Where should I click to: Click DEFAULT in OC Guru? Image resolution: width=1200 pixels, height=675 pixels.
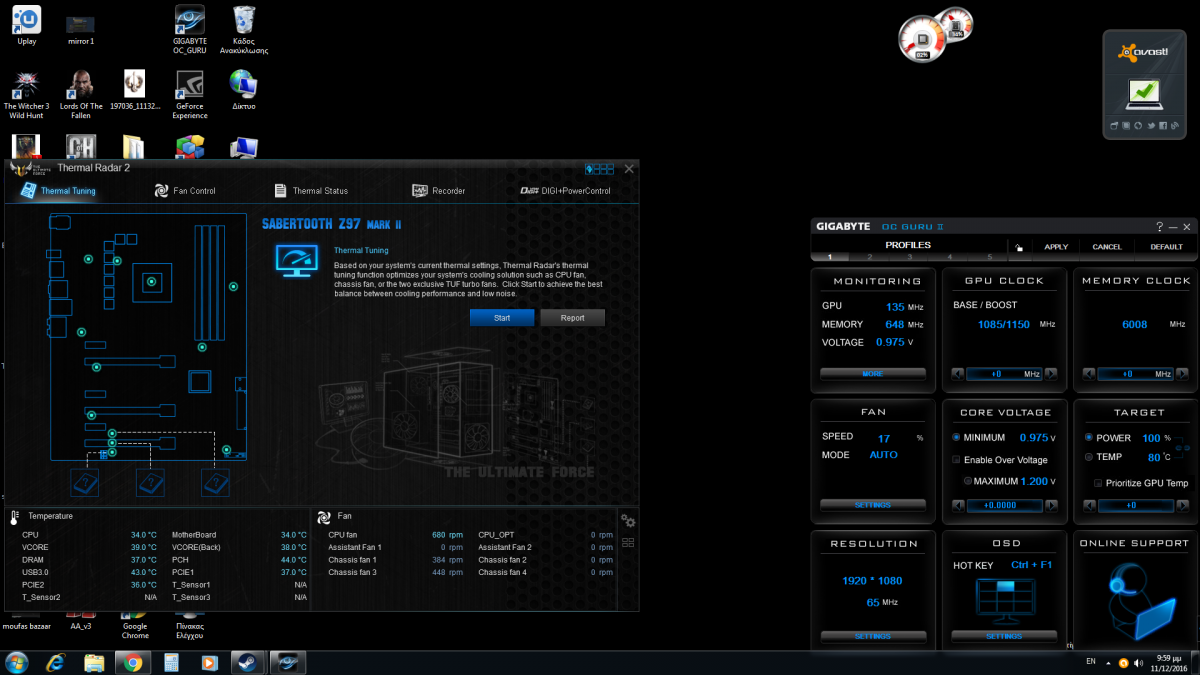tap(1166, 247)
